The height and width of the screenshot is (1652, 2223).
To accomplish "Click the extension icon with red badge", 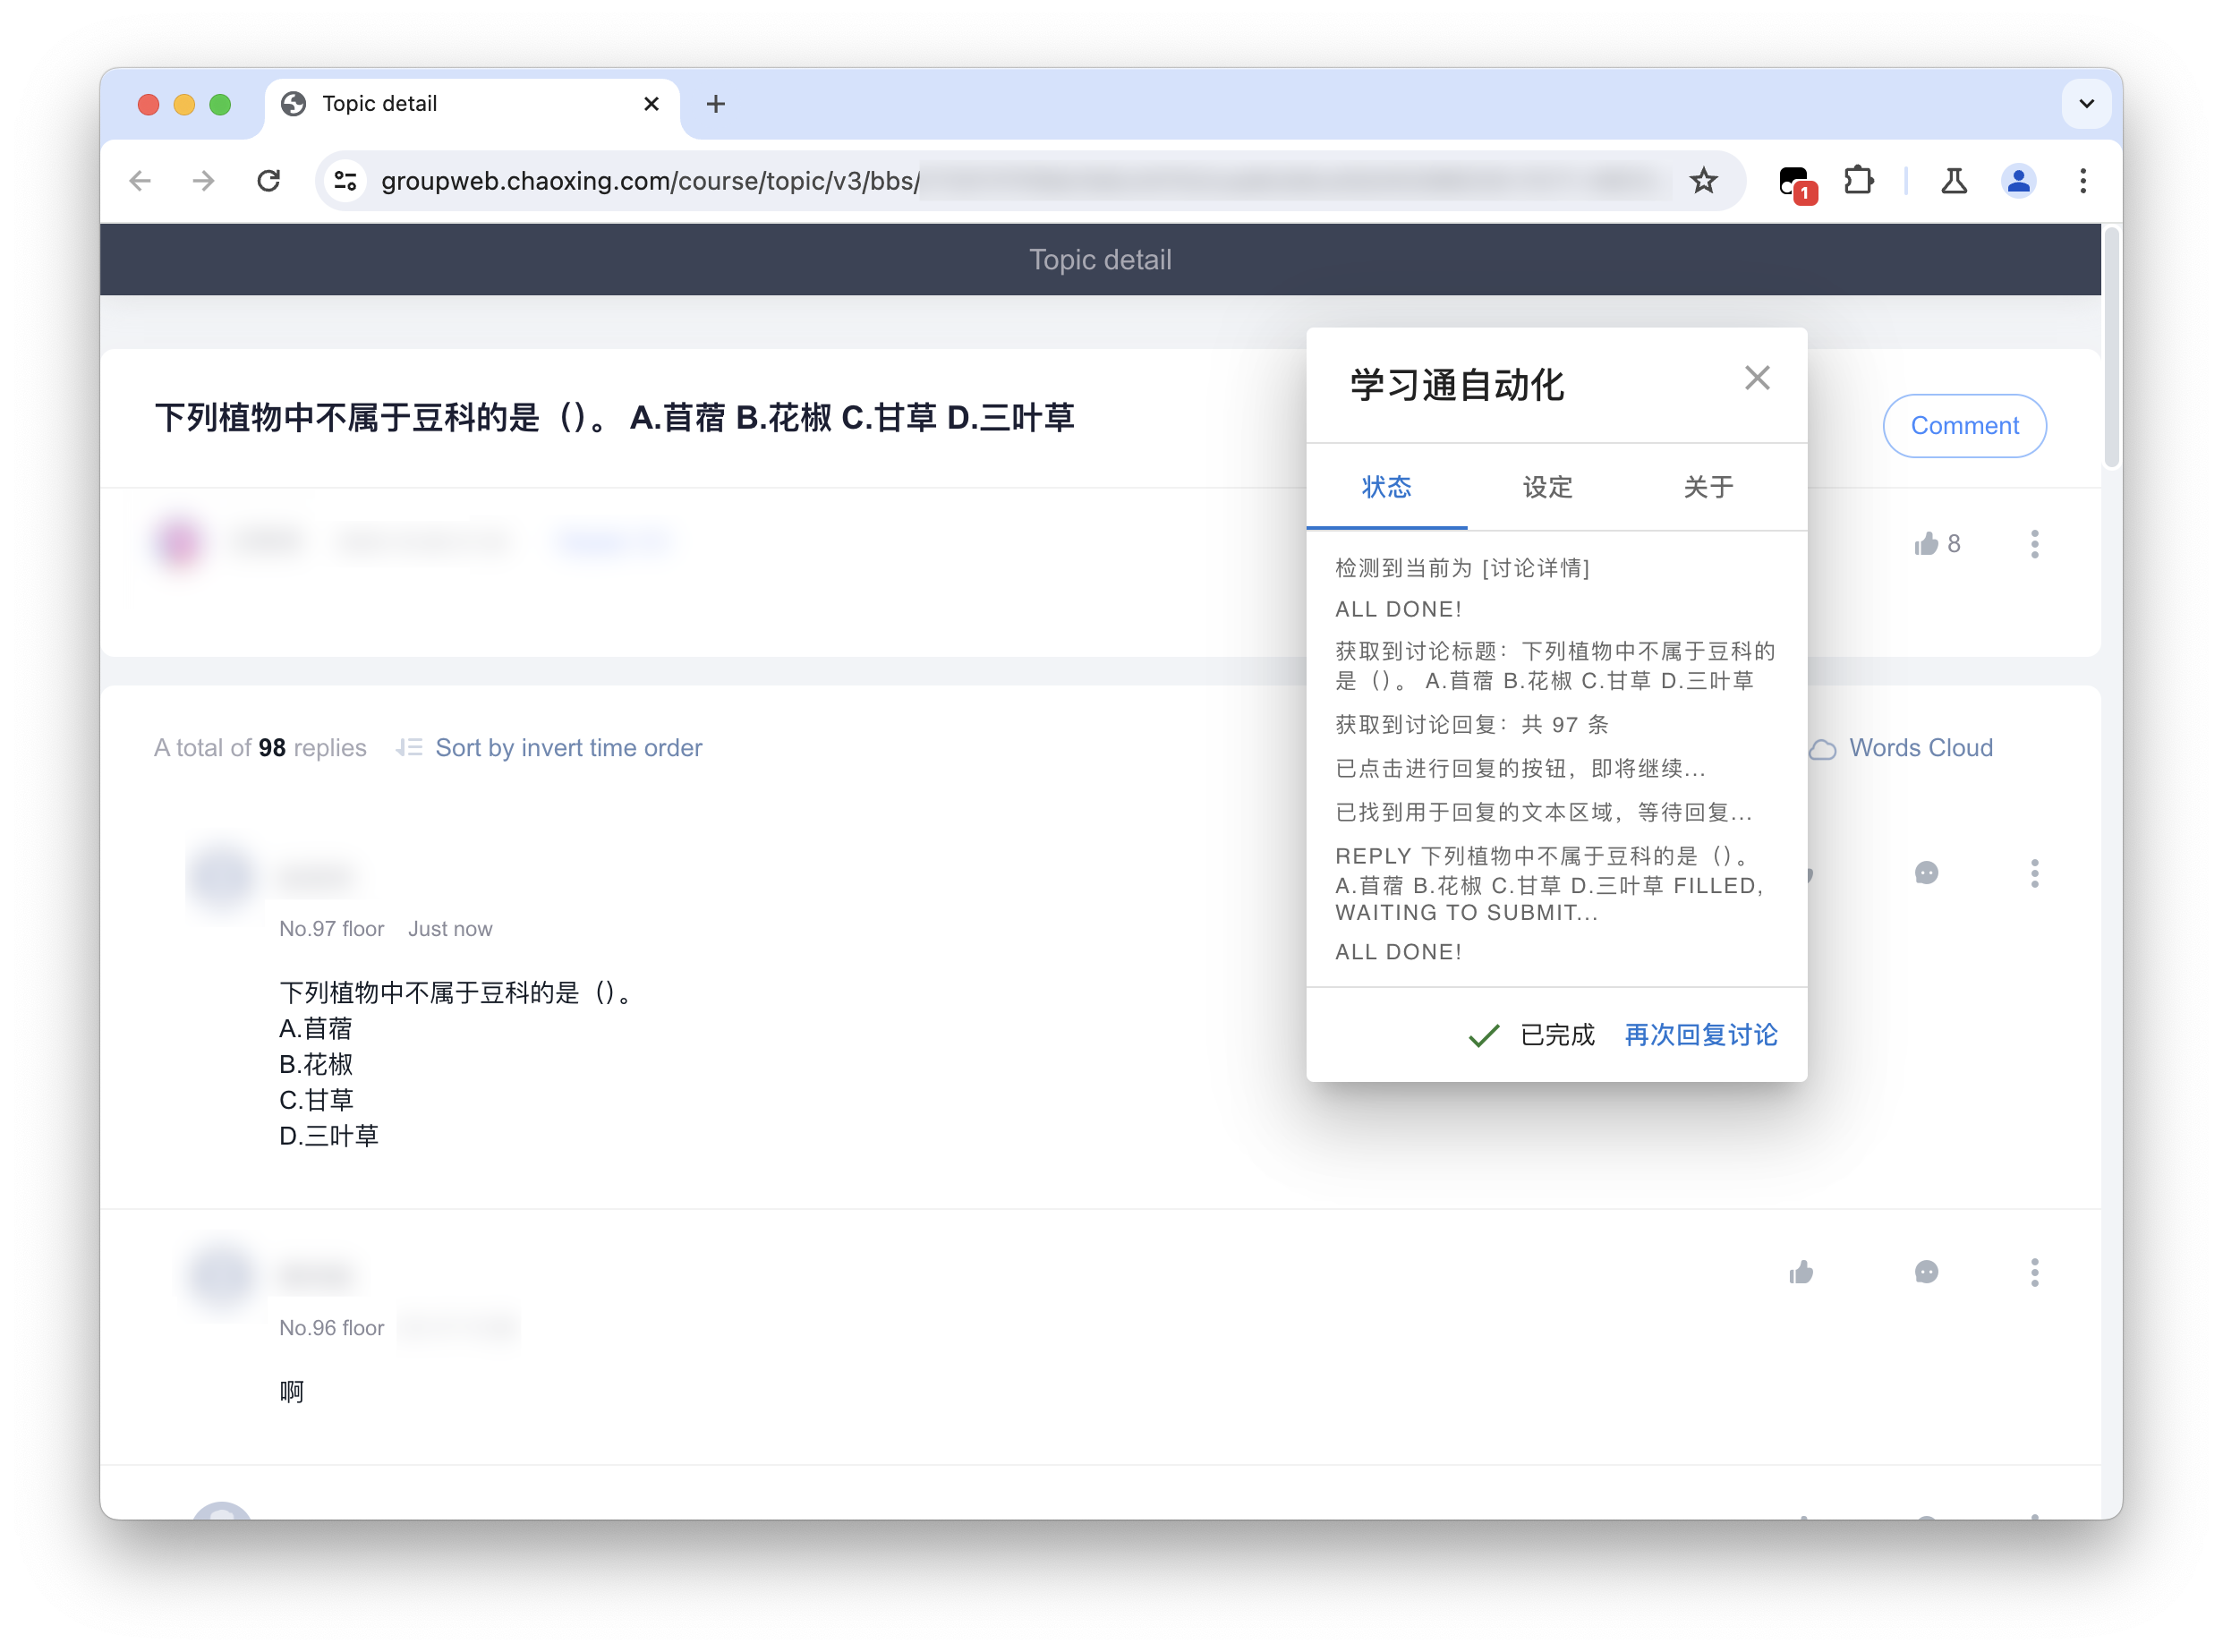I will point(1796,182).
